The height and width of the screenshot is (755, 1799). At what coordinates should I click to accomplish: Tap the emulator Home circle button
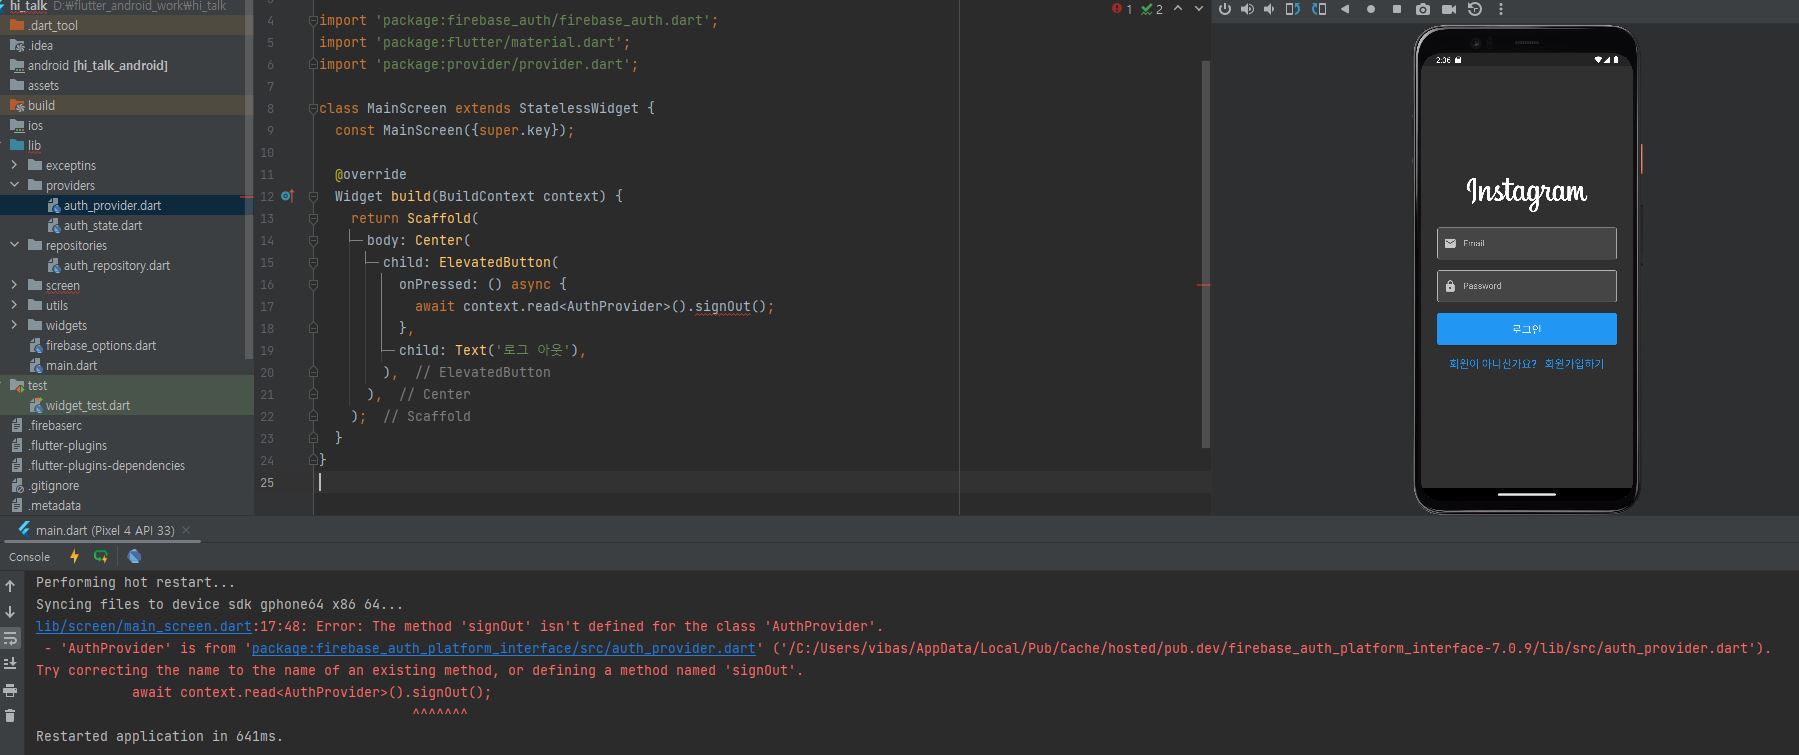[x=1371, y=9]
